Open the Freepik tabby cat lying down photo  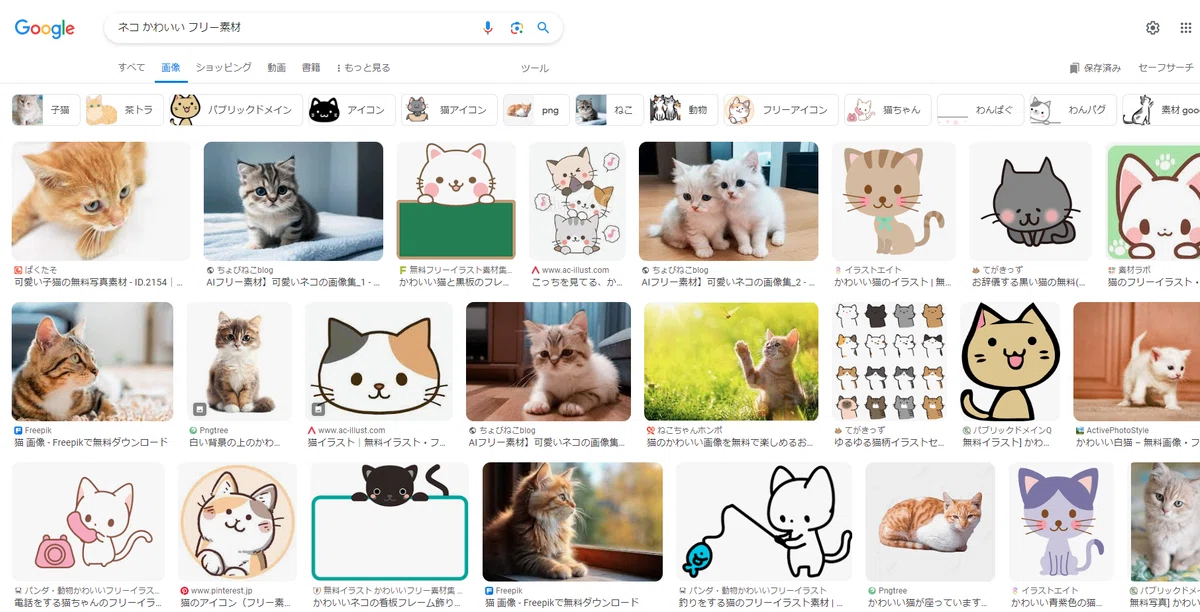[92, 361]
